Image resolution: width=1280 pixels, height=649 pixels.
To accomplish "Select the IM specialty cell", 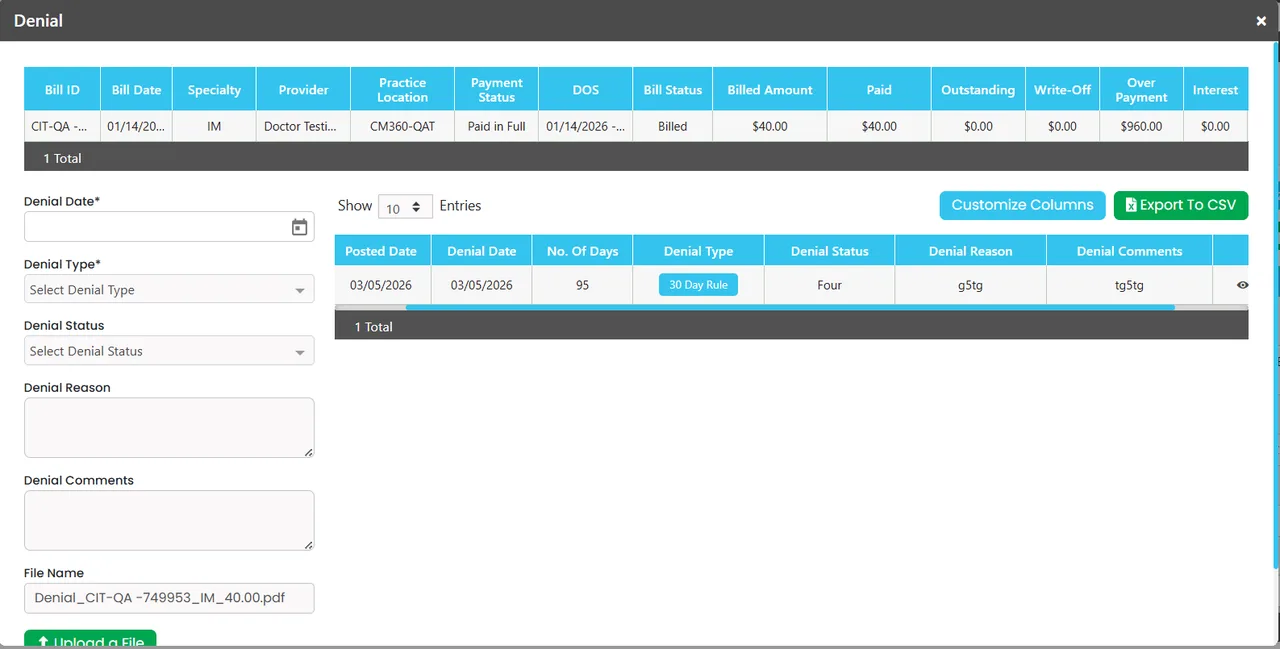I will click(x=214, y=127).
